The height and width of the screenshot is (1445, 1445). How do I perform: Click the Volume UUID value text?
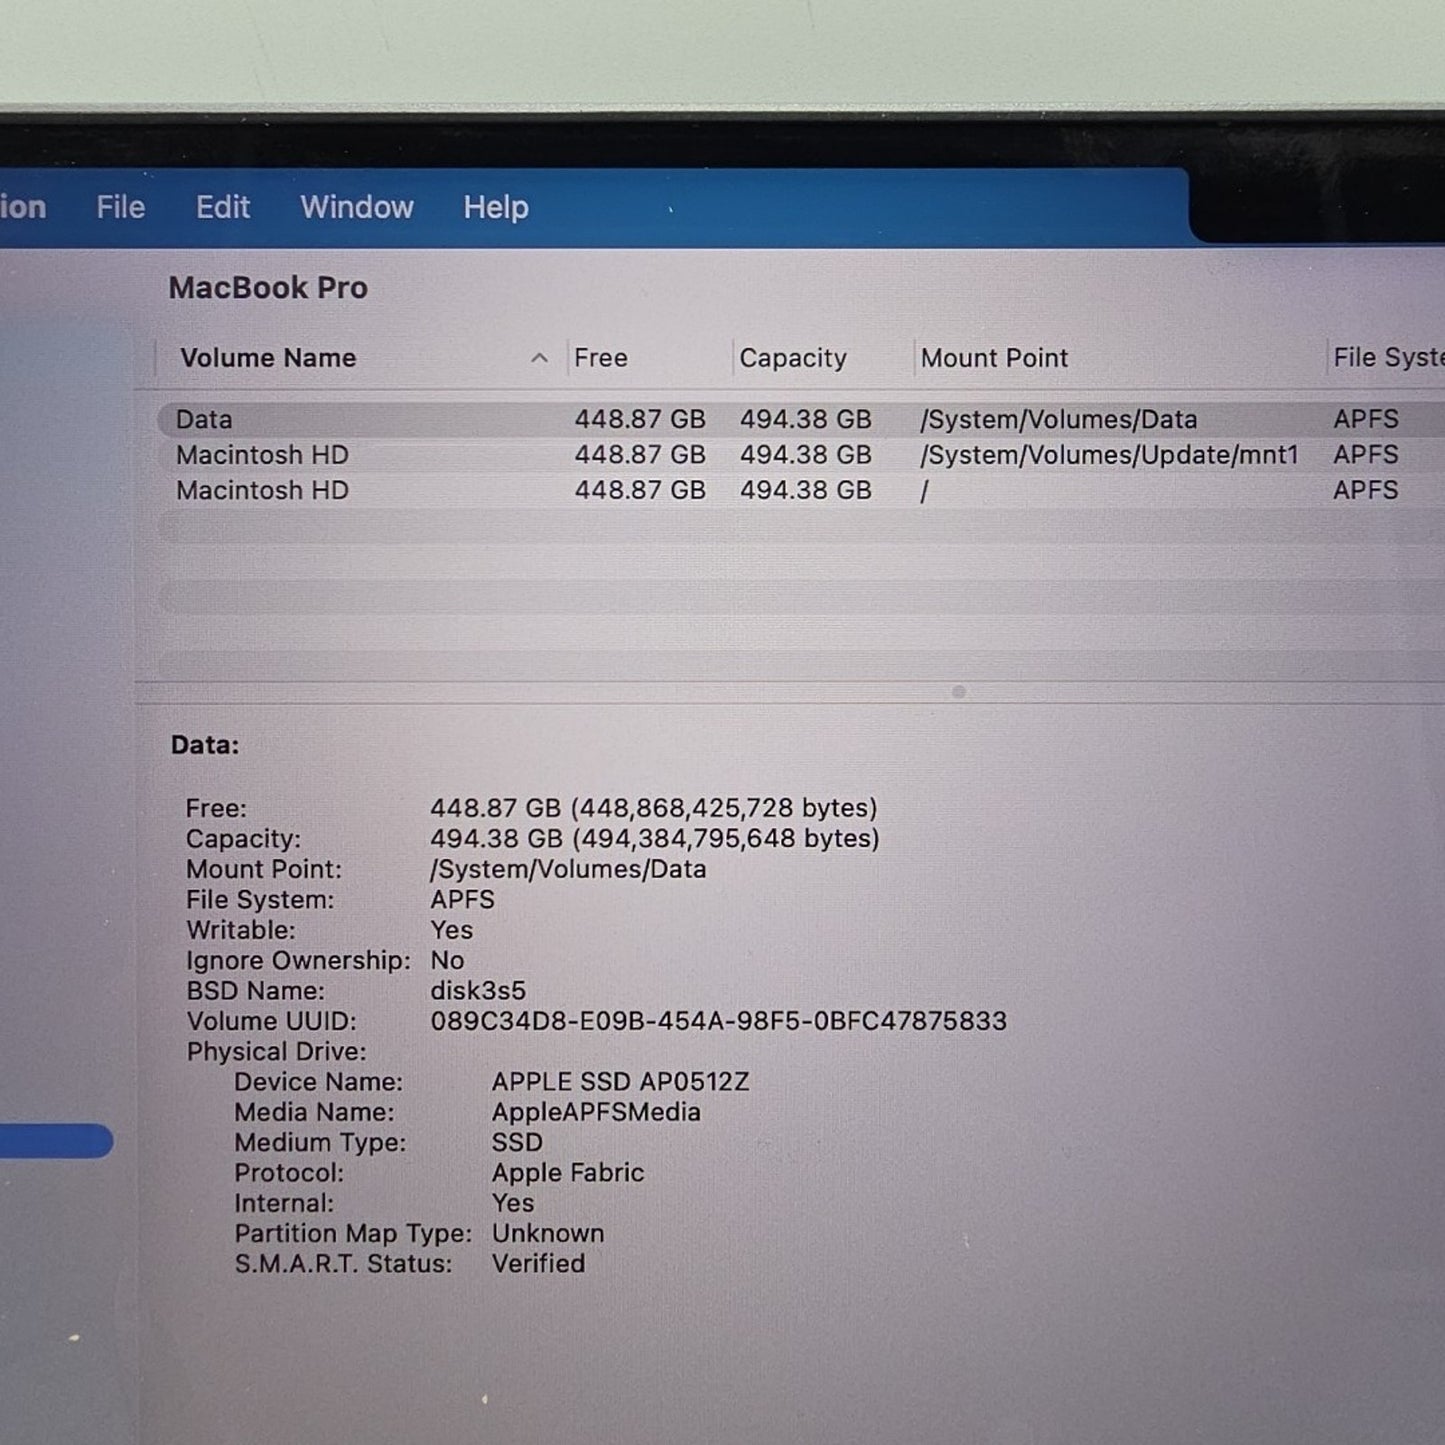716,1021
